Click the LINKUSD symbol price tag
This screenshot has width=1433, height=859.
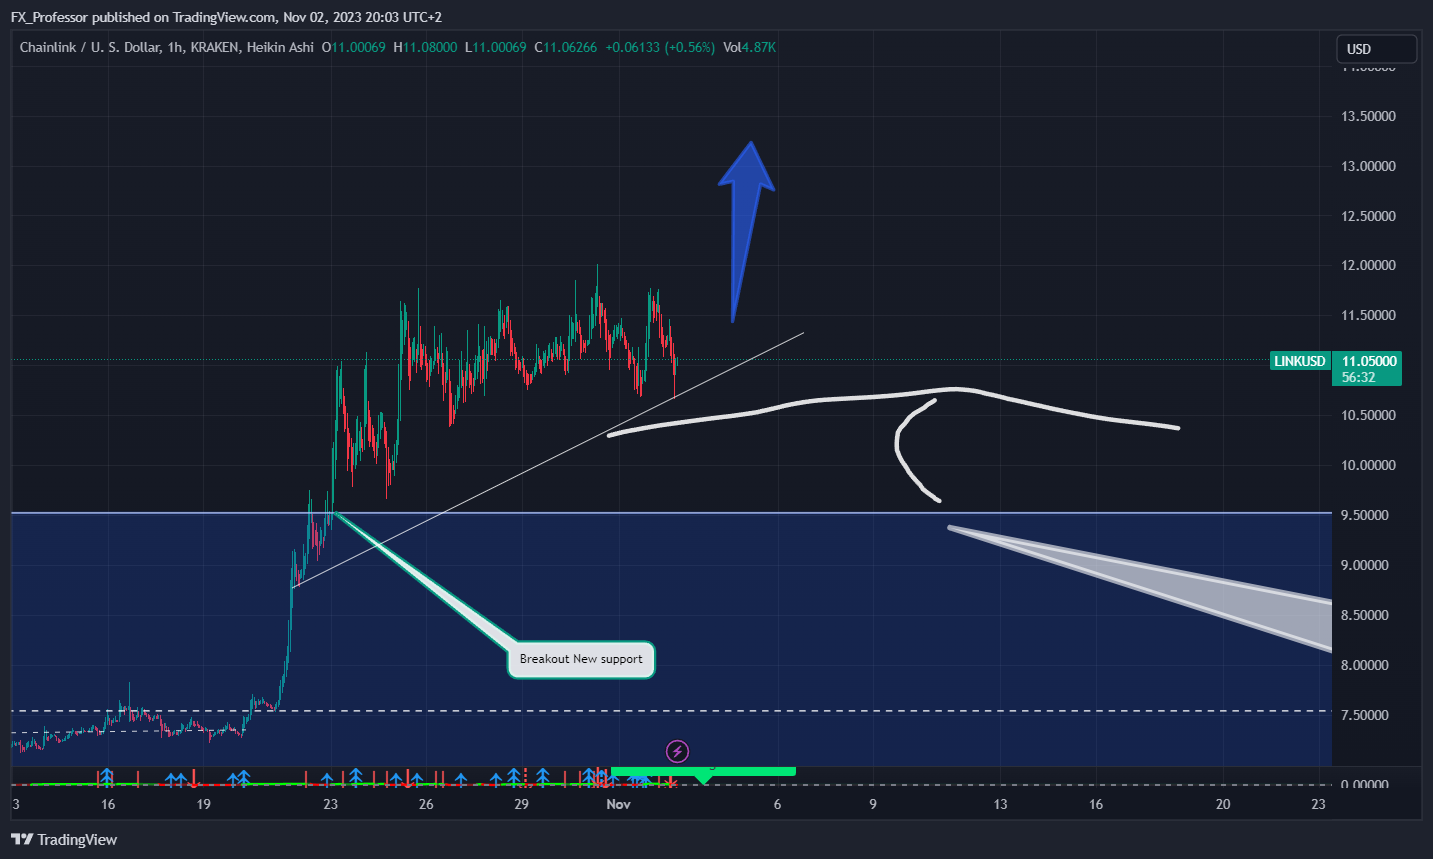click(x=1299, y=361)
